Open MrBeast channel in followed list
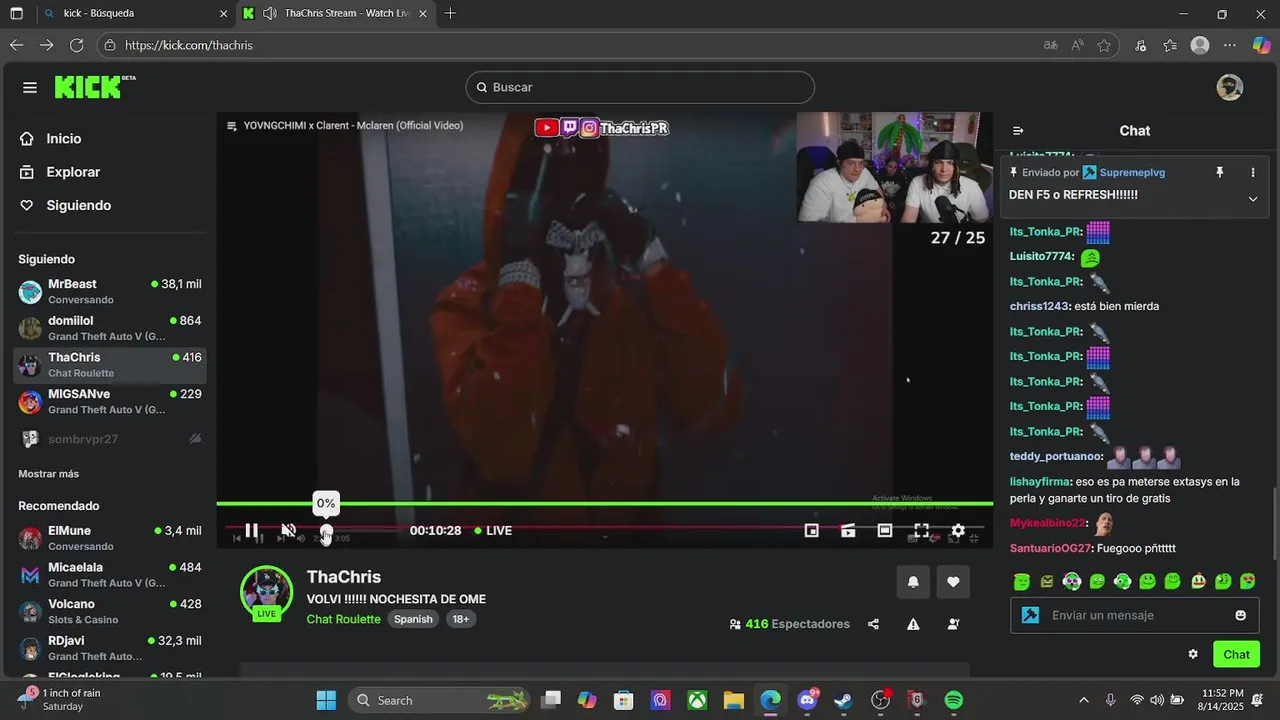The height and width of the screenshot is (720, 1280). [110, 291]
